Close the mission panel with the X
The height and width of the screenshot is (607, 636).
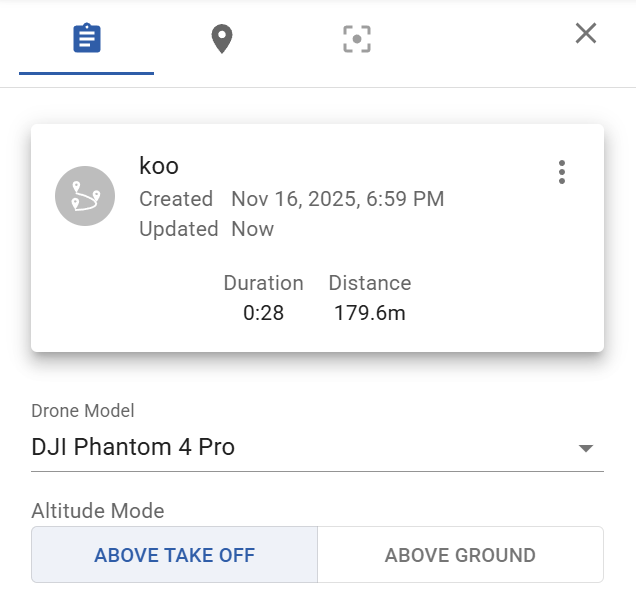pos(586,34)
